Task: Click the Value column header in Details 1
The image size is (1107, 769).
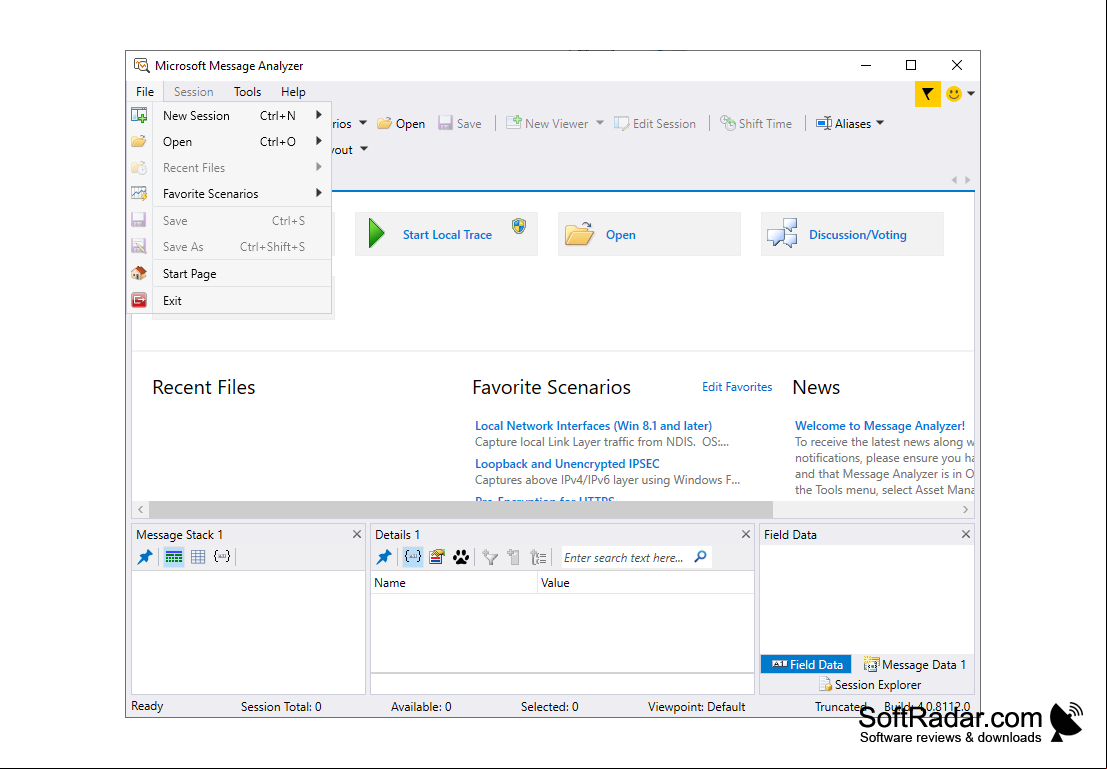Action: [645, 583]
